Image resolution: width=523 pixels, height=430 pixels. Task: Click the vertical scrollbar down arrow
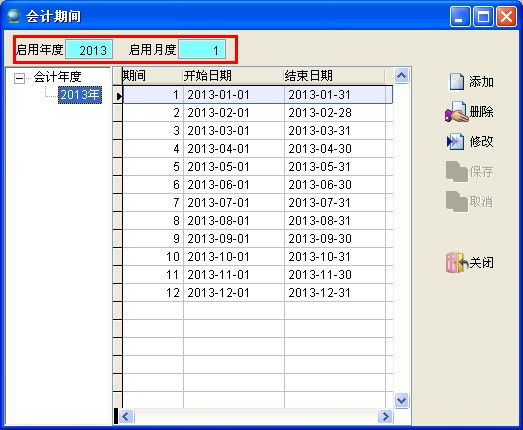pyautogui.click(x=401, y=400)
